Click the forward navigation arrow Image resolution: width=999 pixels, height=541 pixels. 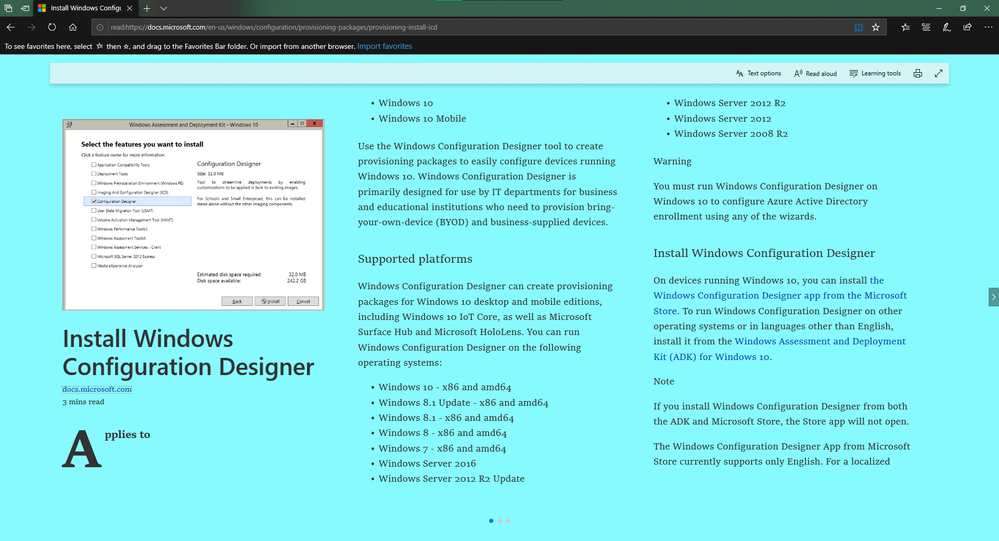click(31, 27)
